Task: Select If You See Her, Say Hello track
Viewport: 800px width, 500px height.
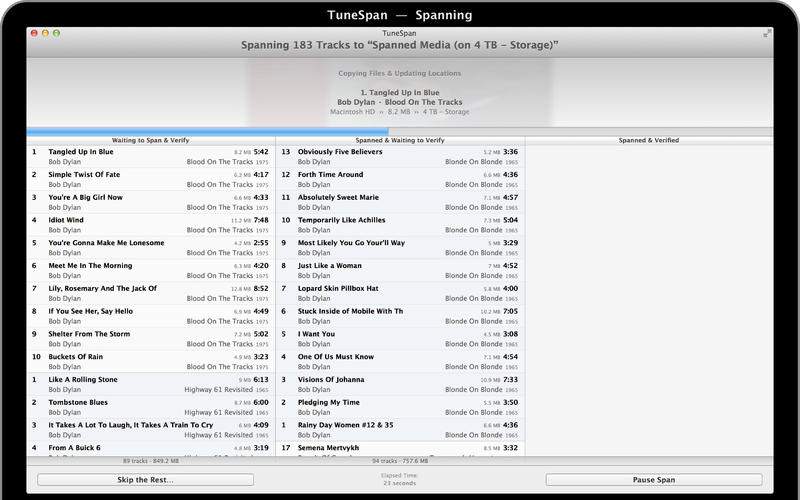Action: (x=151, y=316)
